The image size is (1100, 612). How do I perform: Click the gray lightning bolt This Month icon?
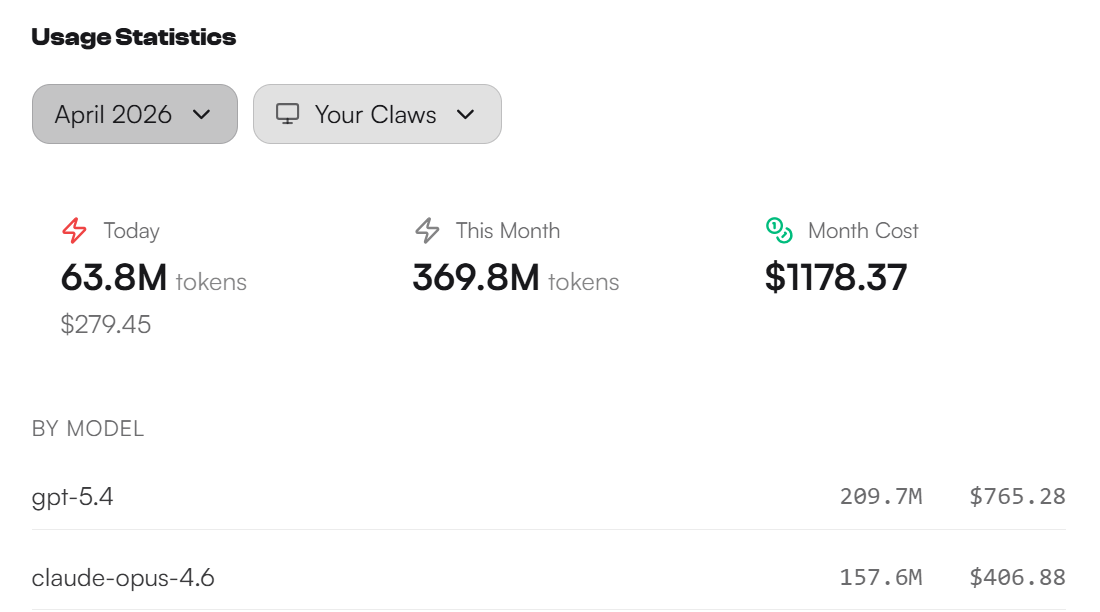[427, 231]
